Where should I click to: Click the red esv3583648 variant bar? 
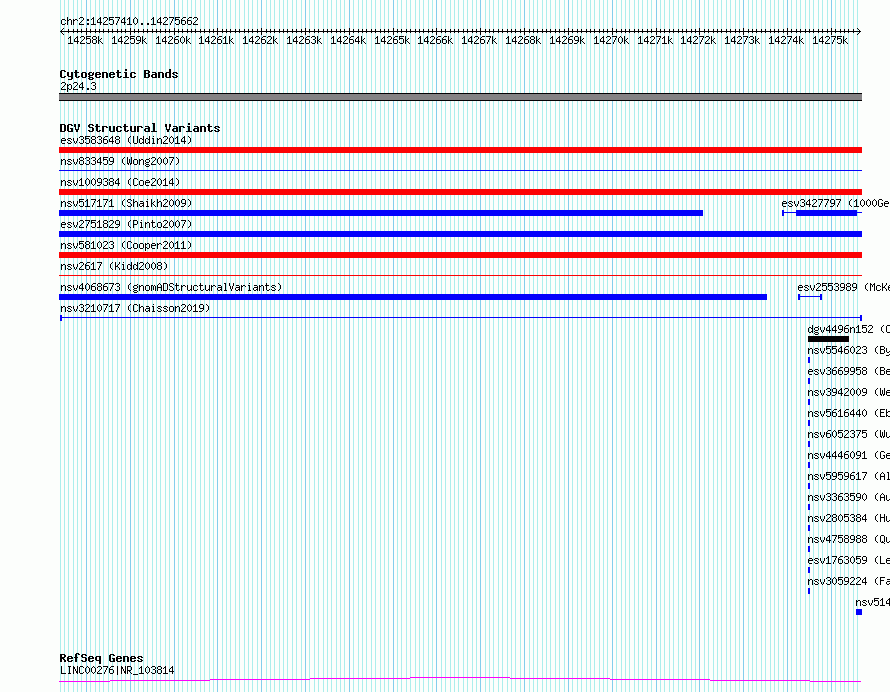460,150
